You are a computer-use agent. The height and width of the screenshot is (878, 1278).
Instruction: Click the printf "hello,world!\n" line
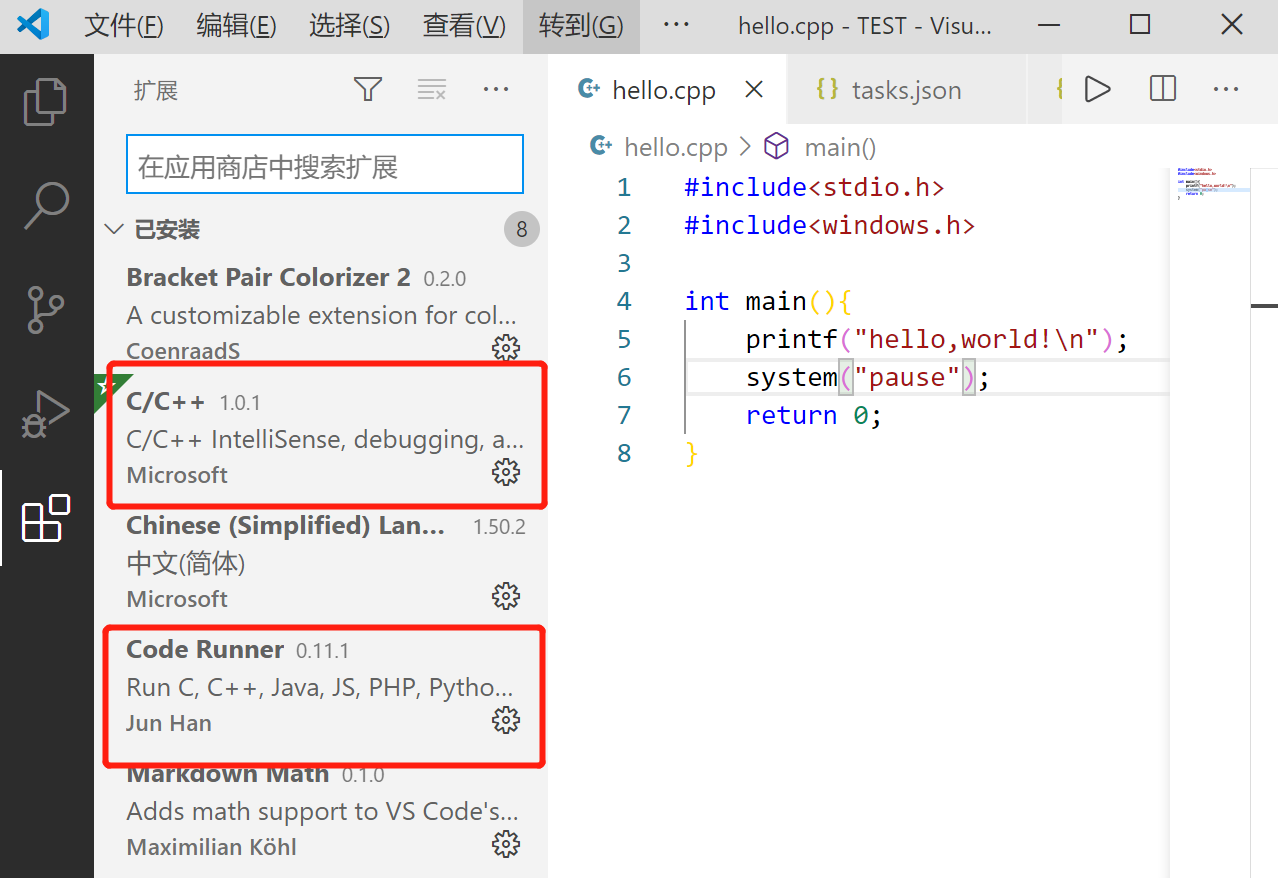coord(937,339)
